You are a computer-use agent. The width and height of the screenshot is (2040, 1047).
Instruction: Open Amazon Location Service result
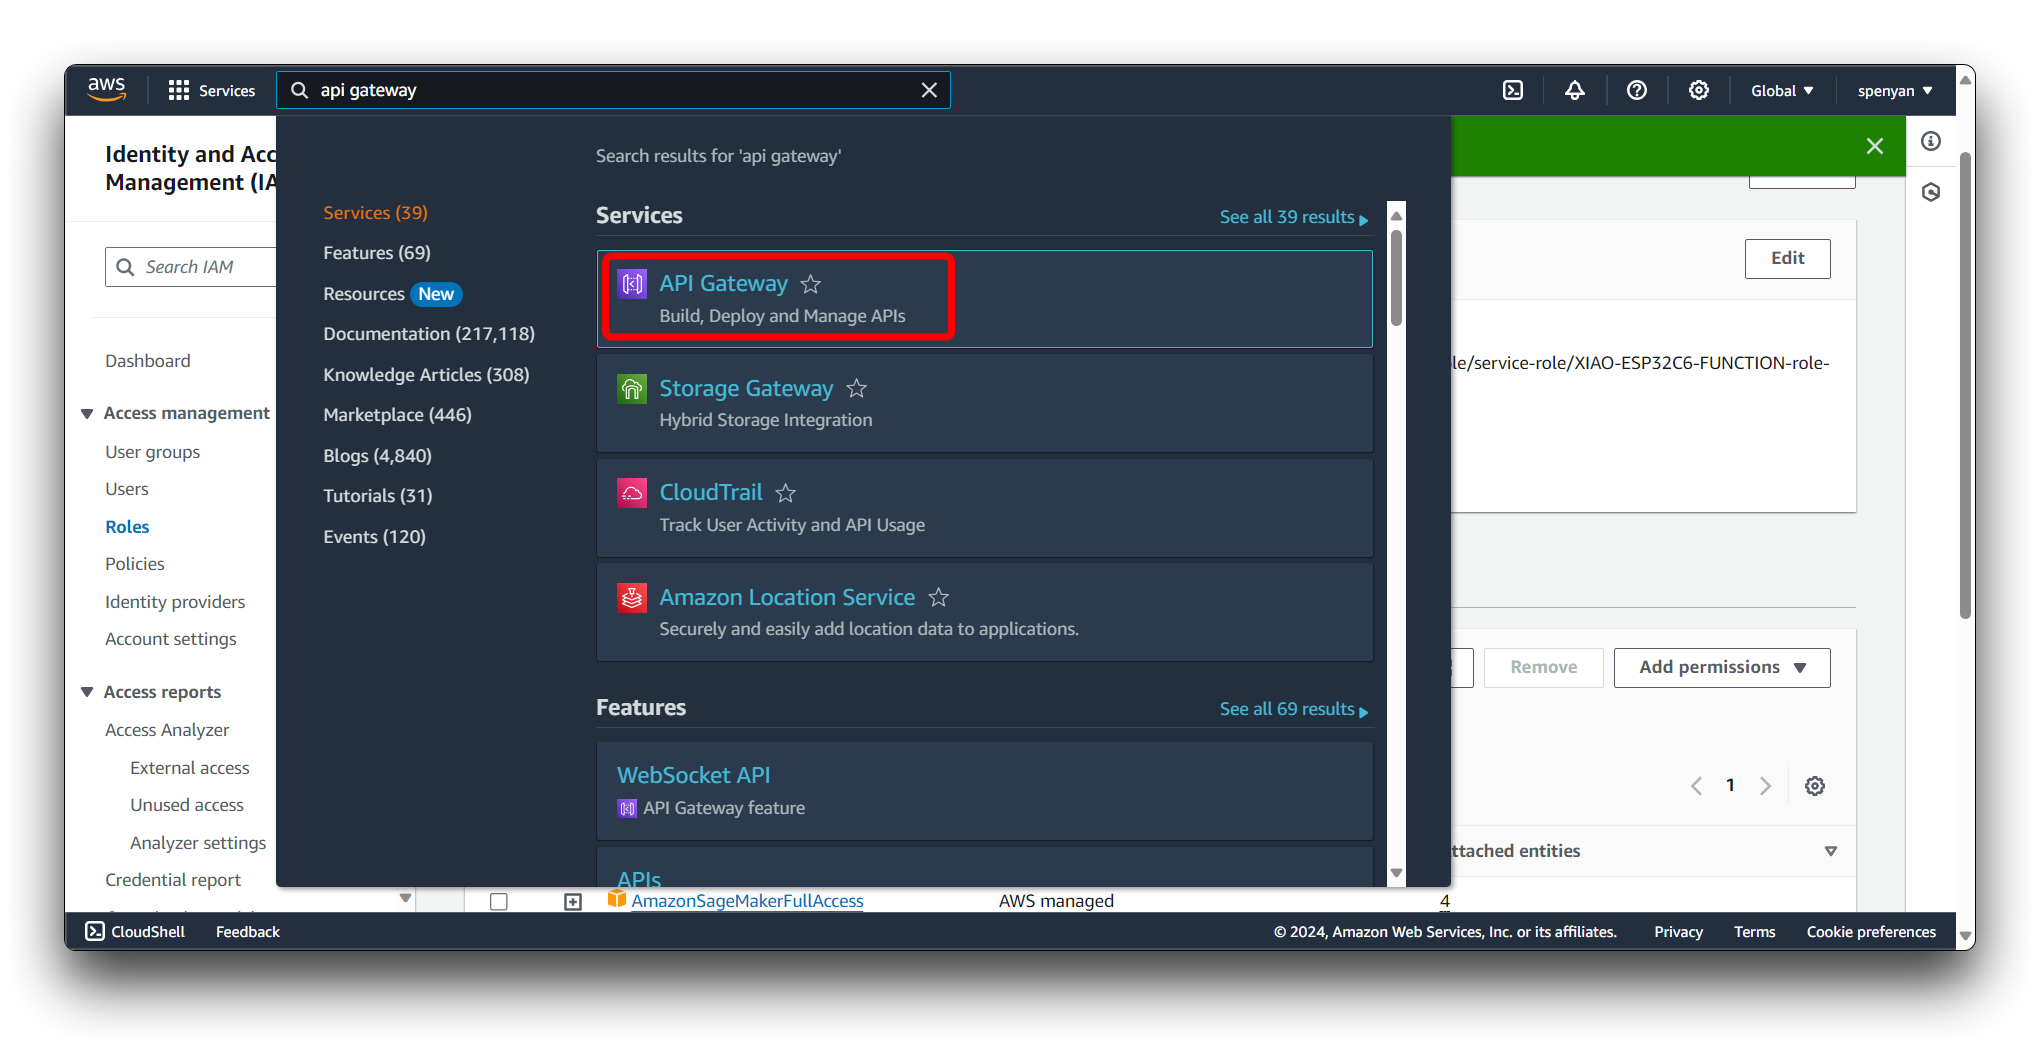787,597
